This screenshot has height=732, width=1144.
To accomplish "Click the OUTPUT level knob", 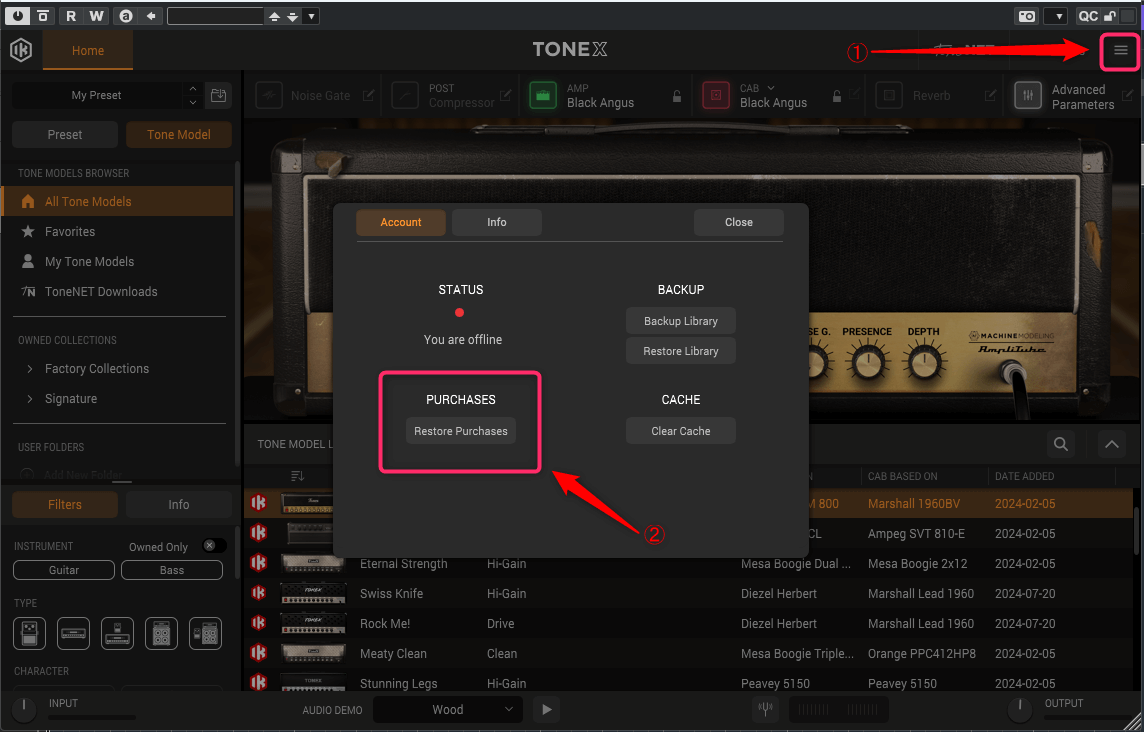I will click(x=1020, y=709).
